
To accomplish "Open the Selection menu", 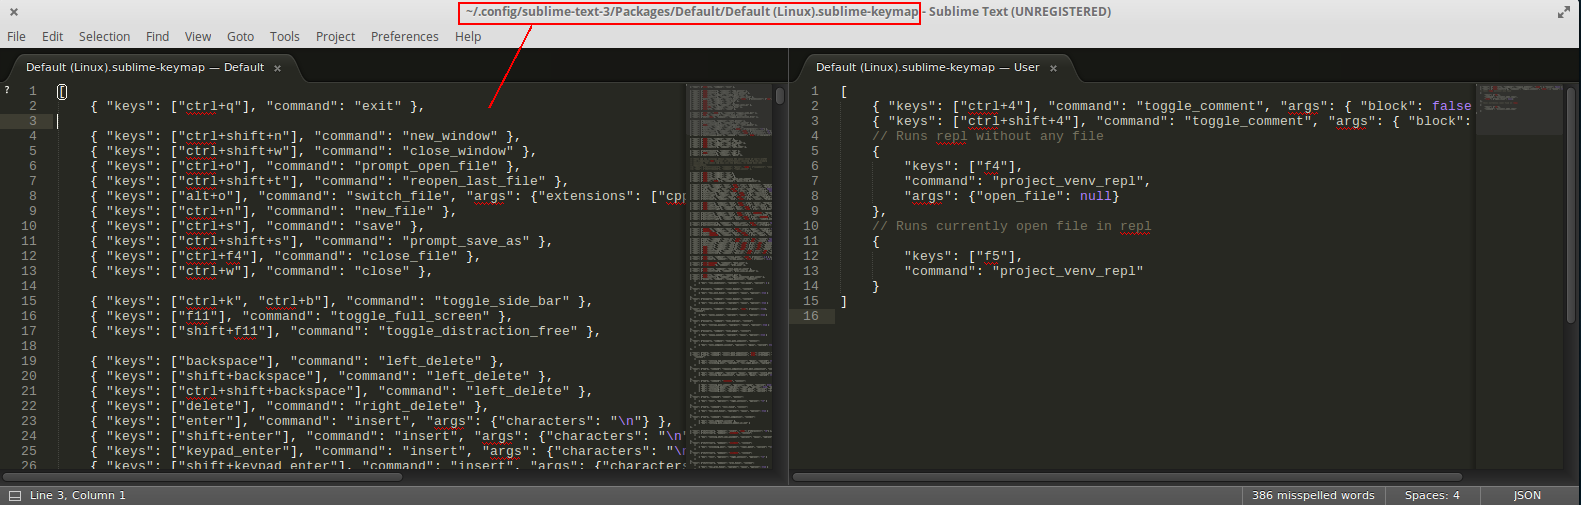I will (x=105, y=36).
